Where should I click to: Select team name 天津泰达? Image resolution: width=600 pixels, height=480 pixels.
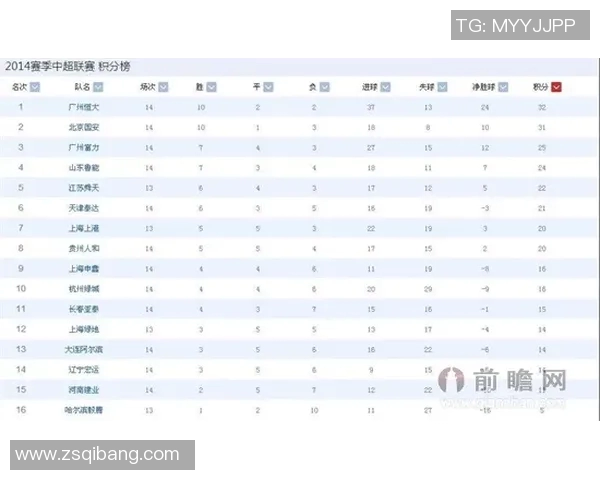coord(84,208)
